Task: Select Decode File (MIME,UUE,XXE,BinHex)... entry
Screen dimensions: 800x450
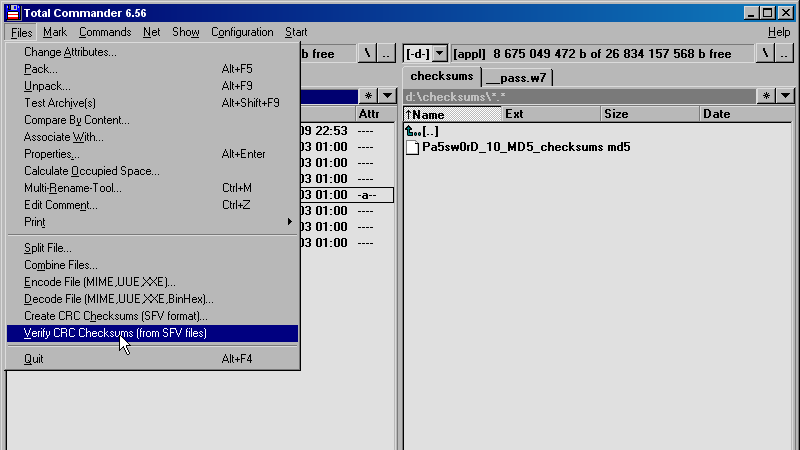Action: (x=153, y=299)
